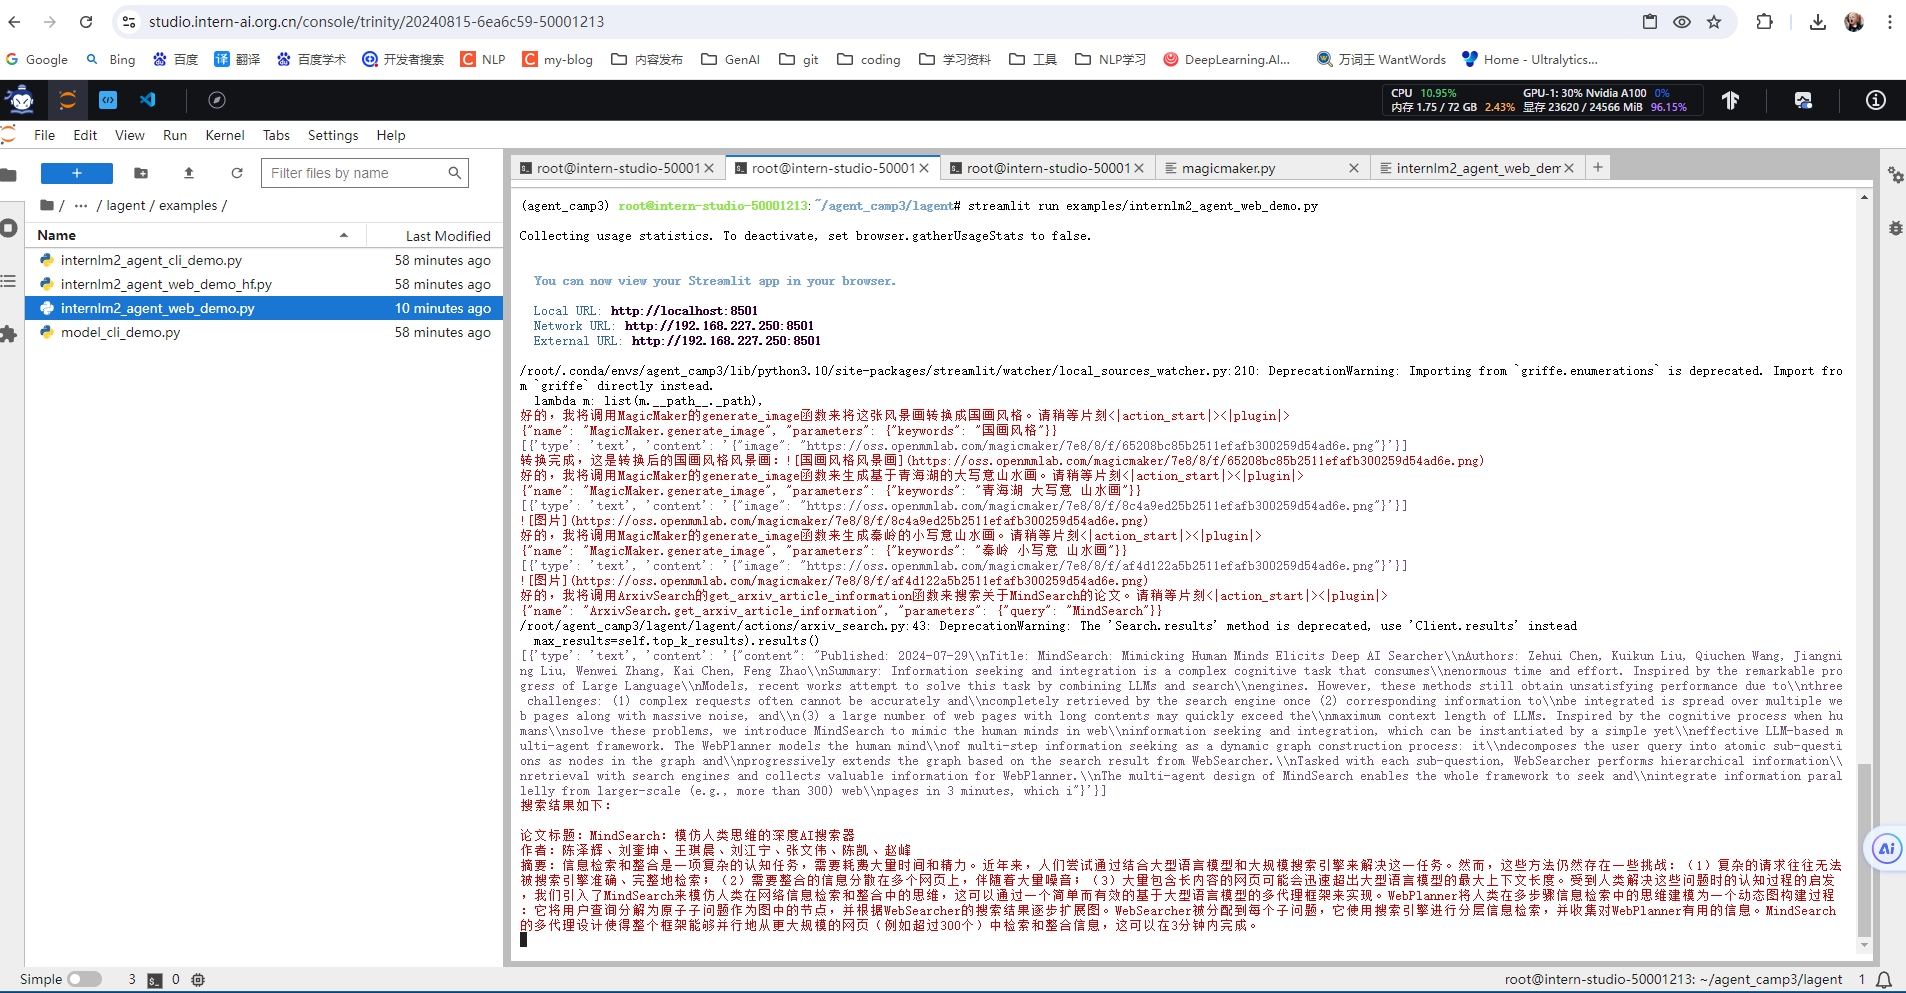Create a new folder in file browser

point(141,173)
